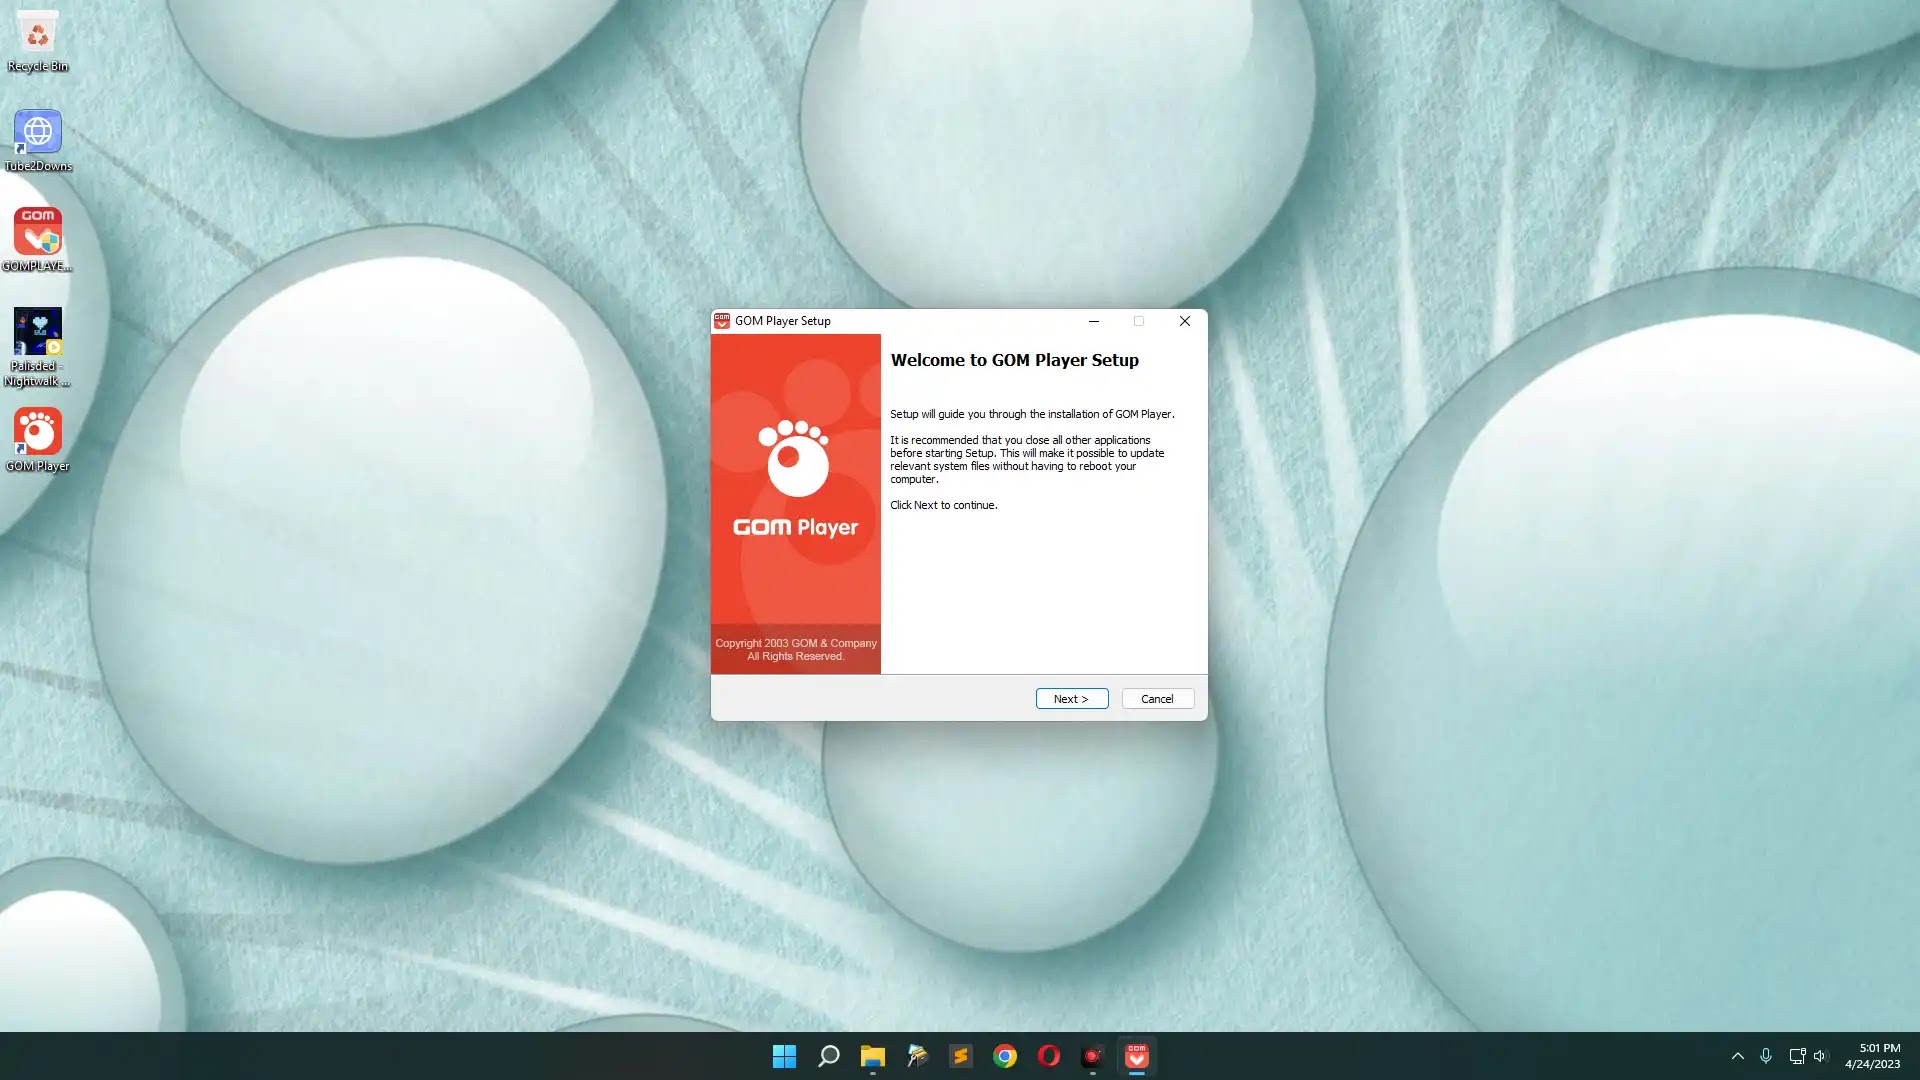Open network settings tray icon
The width and height of the screenshot is (1920, 1080).
(1796, 1056)
